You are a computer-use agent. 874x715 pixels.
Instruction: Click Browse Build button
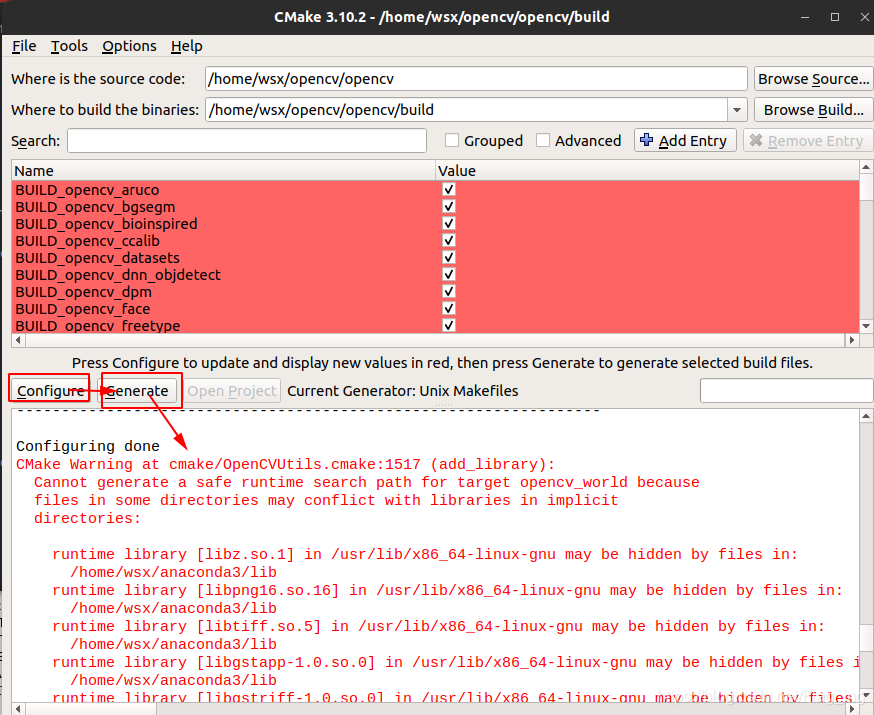pos(813,110)
